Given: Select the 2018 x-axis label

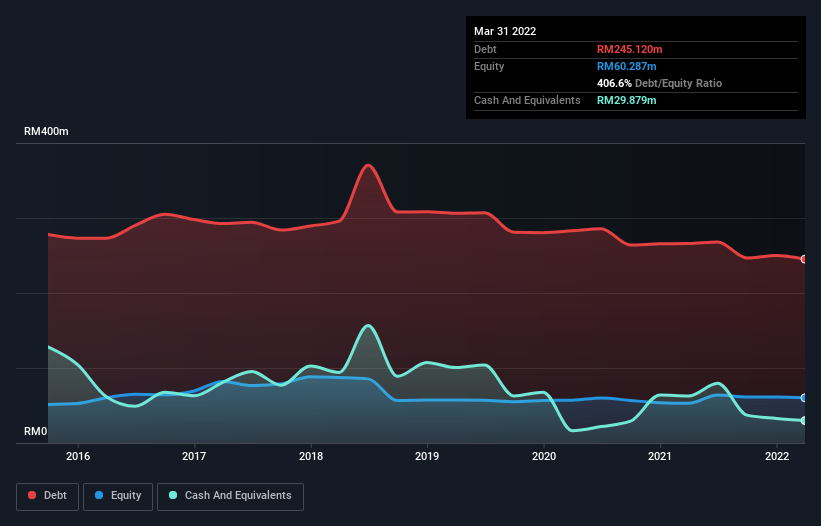Looking at the screenshot, I should click(311, 456).
